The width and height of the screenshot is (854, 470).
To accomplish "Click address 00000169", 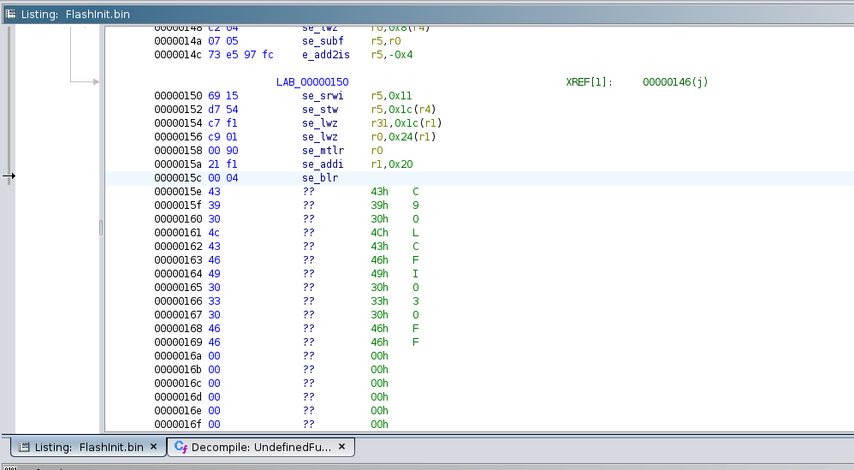I will (x=178, y=342).
